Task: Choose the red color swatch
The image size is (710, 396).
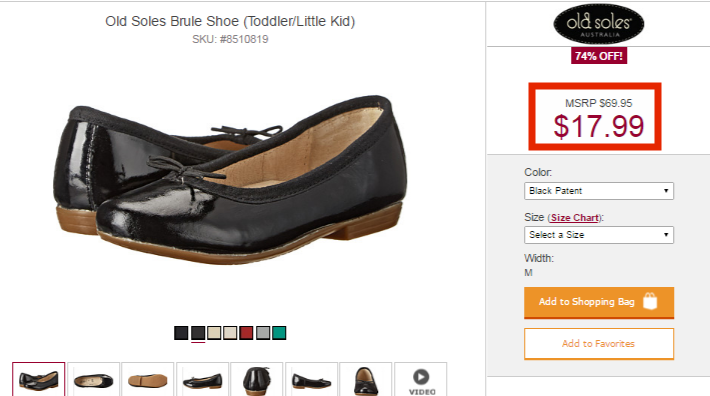Action: point(246,333)
